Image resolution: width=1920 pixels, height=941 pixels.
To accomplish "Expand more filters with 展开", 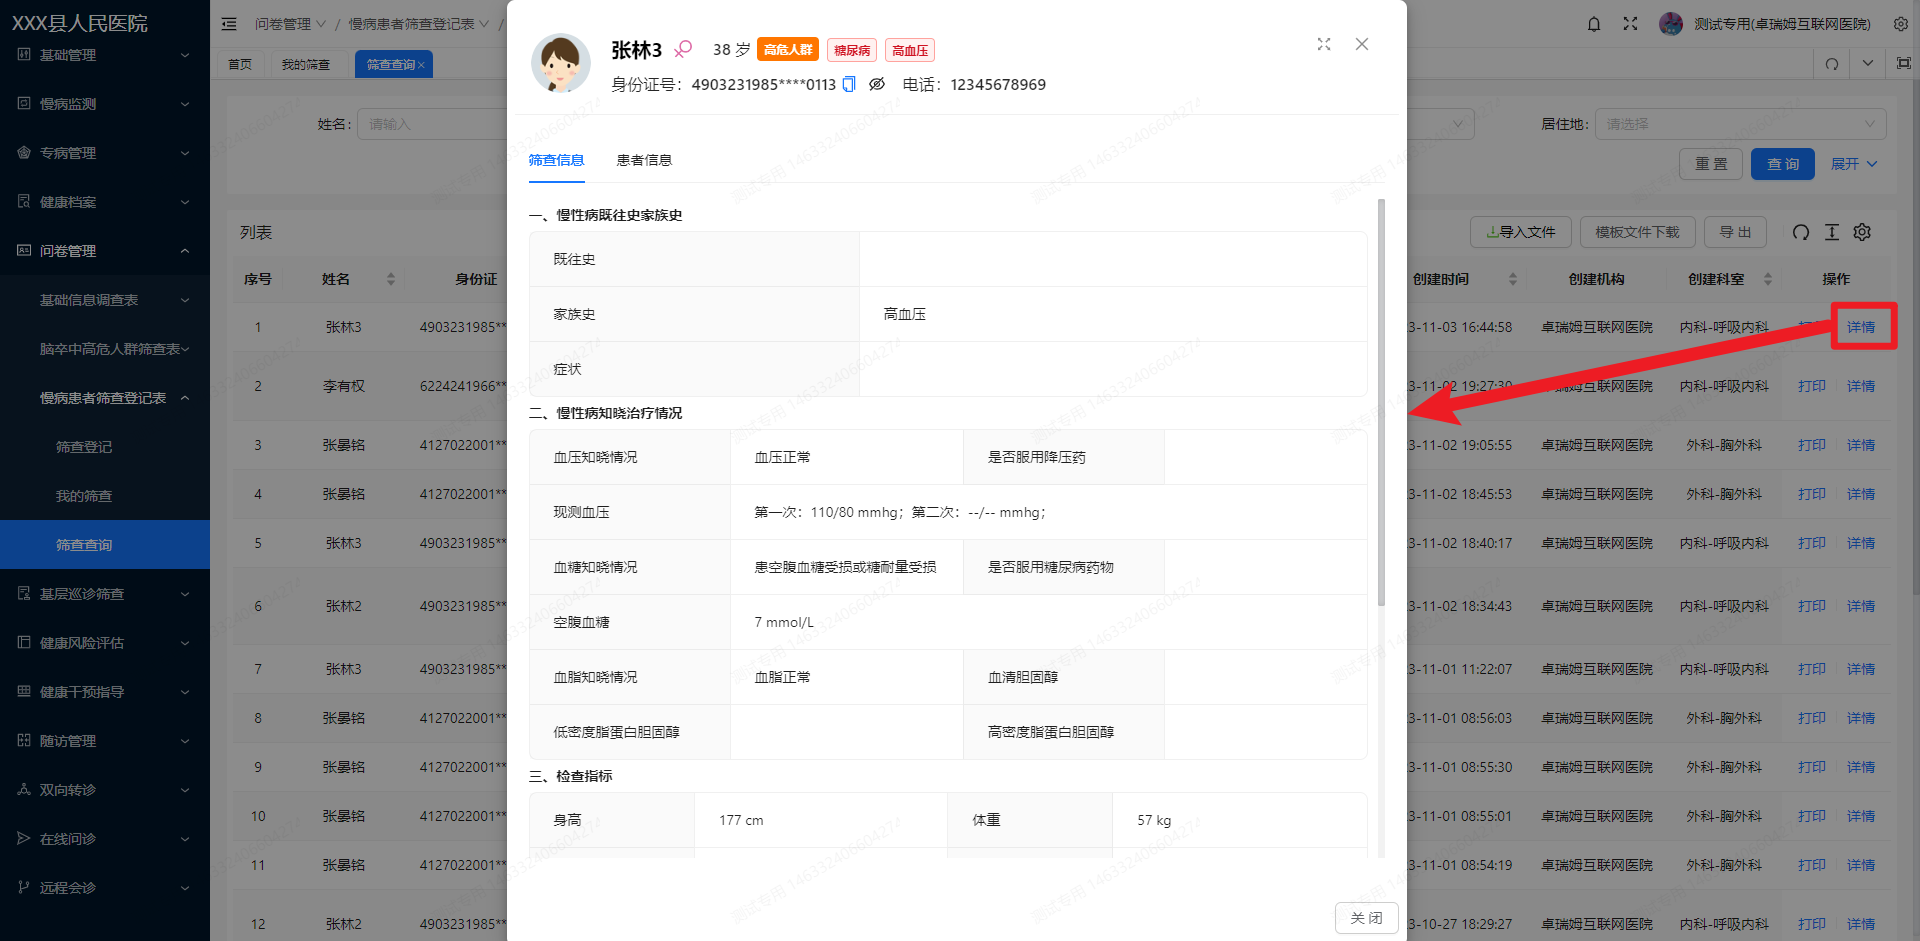I will [1854, 164].
